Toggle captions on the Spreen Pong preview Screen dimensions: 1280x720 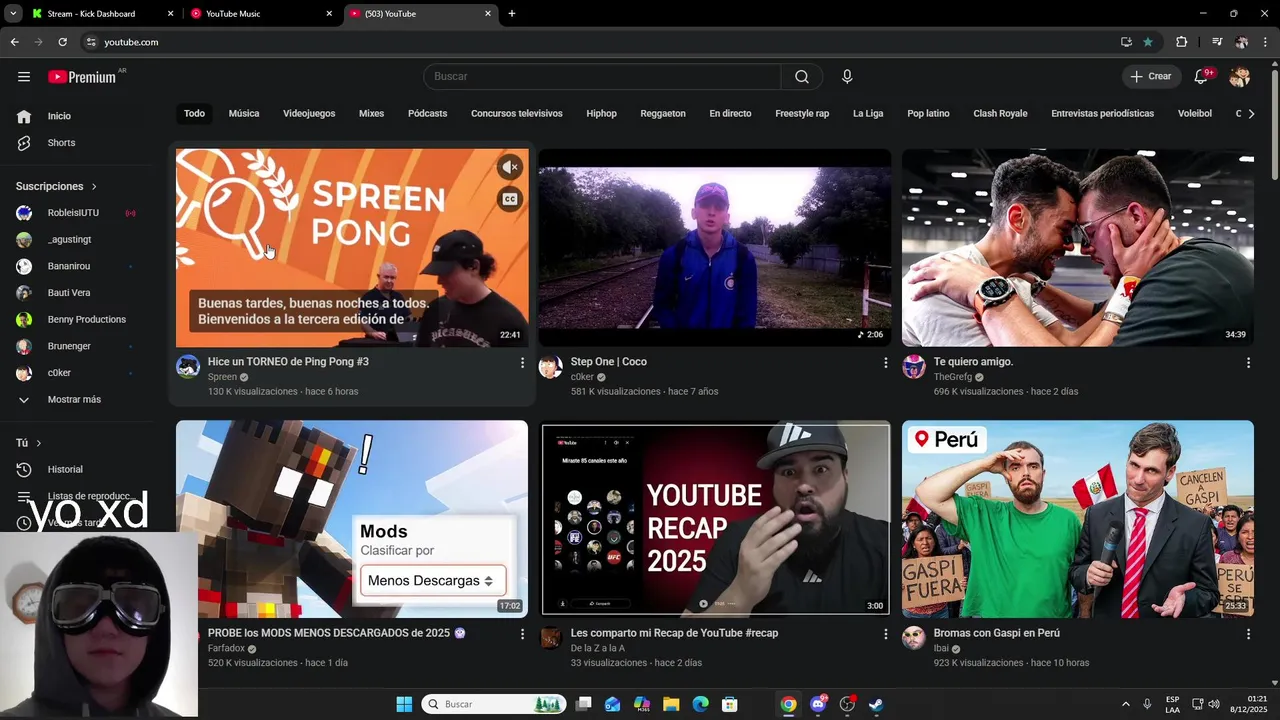[x=510, y=199]
